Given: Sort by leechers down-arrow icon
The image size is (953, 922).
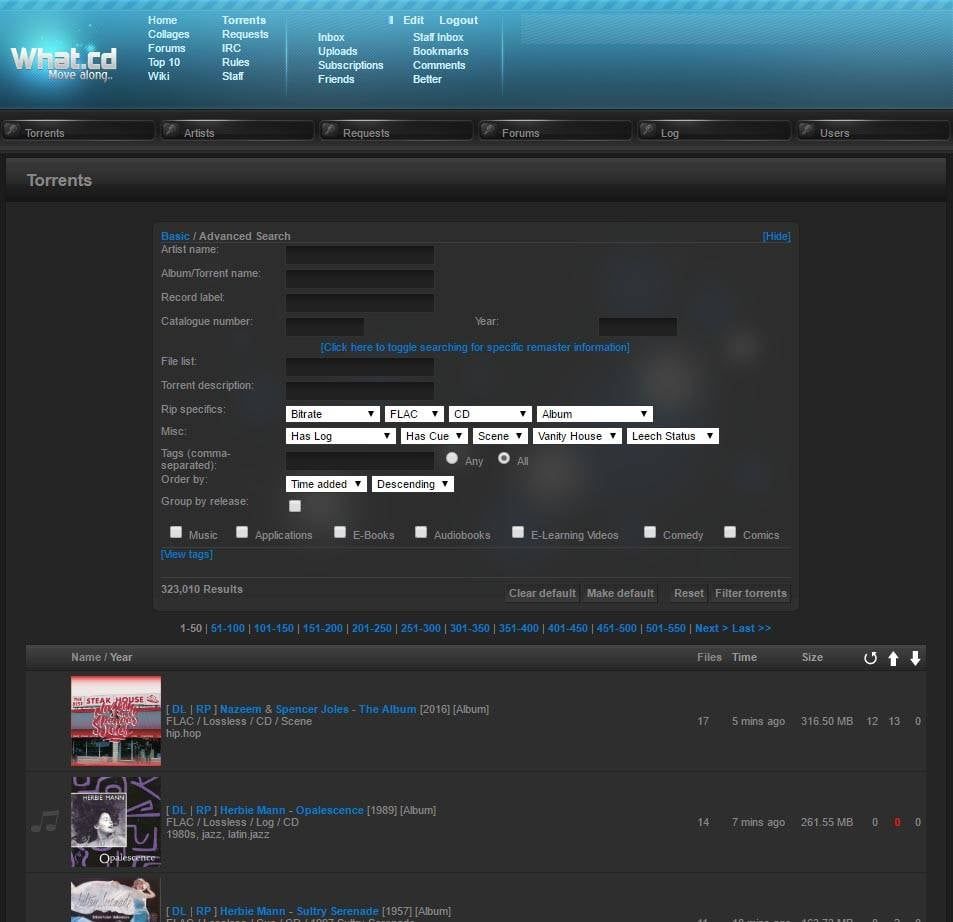Looking at the screenshot, I should point(915,658).
